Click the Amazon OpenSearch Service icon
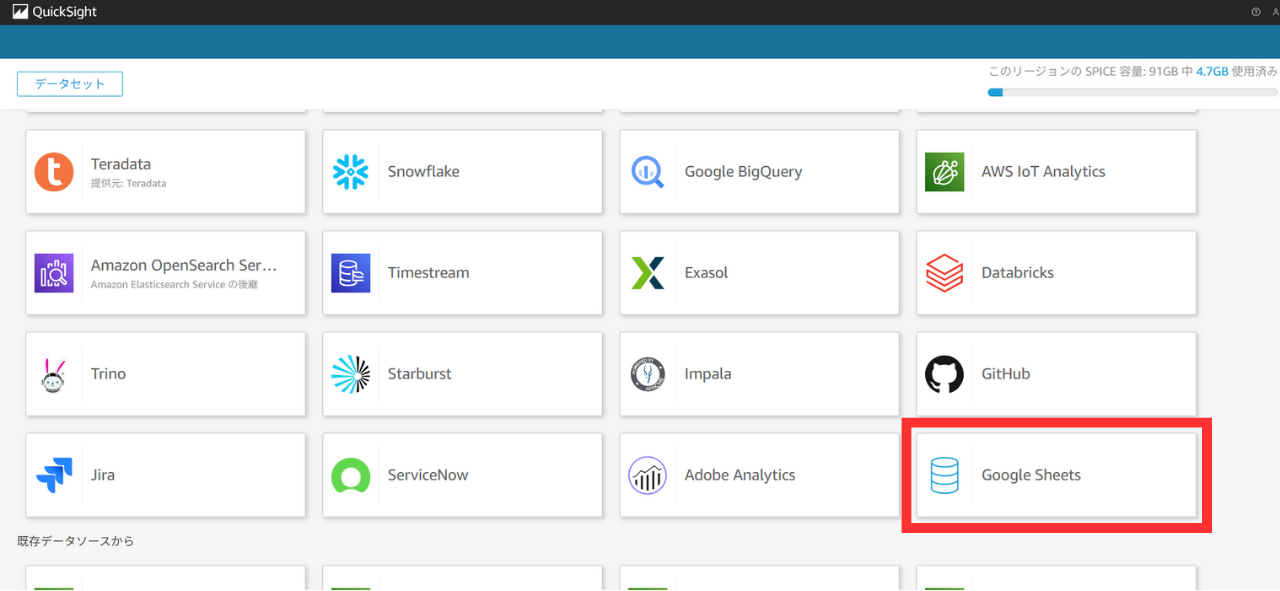The width and height of the screenshot is (1280, 591). coord(54,273)
